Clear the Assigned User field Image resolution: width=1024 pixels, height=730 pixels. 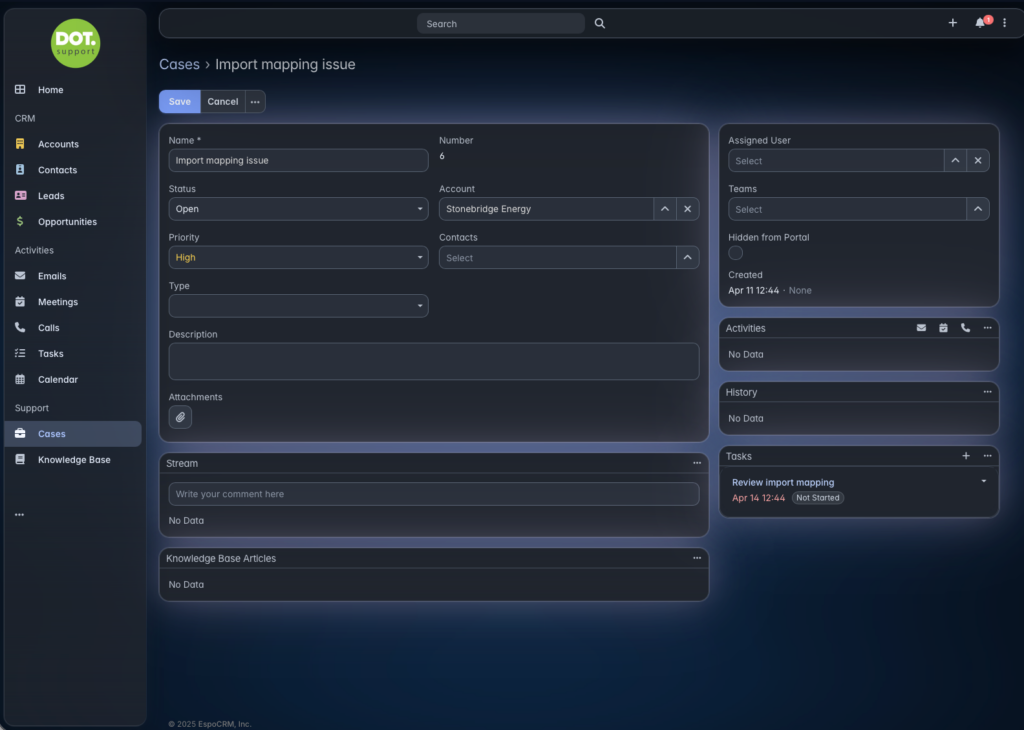pyautogui.click(x=978, y=161)
